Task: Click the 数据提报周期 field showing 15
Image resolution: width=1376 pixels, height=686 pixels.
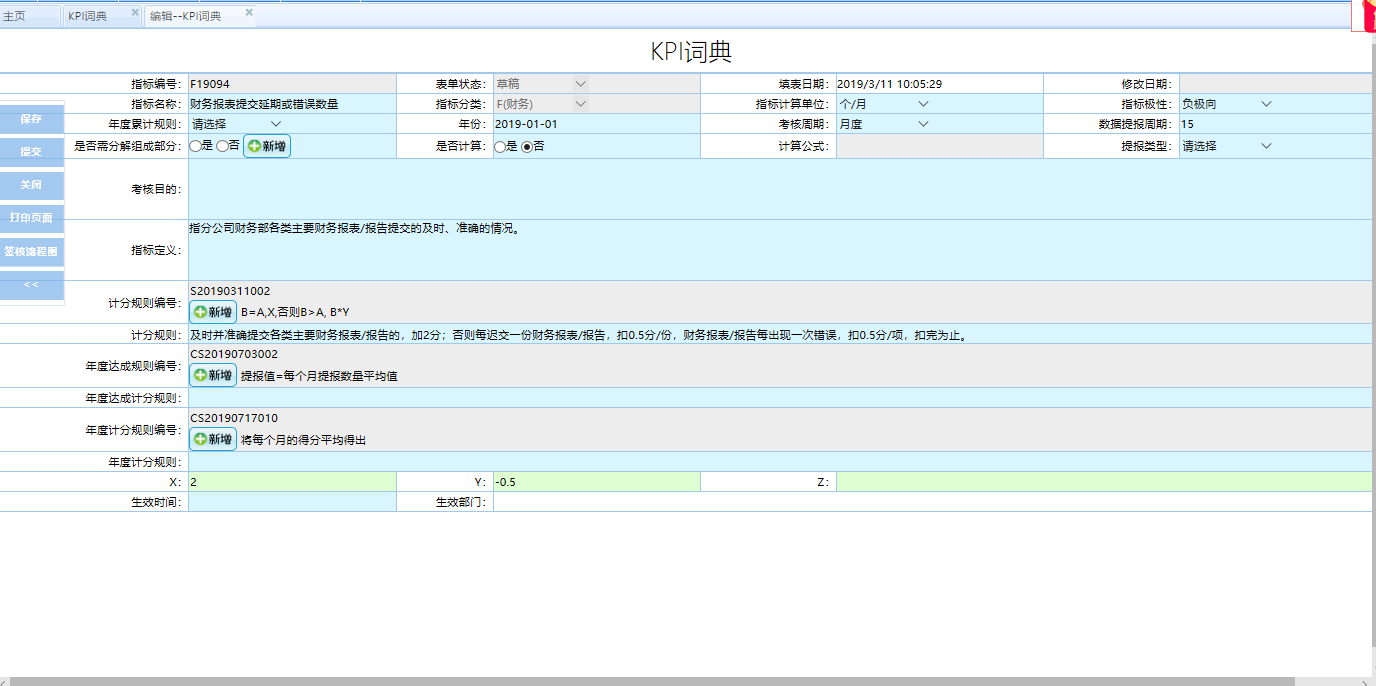Action: (1275, 124)
